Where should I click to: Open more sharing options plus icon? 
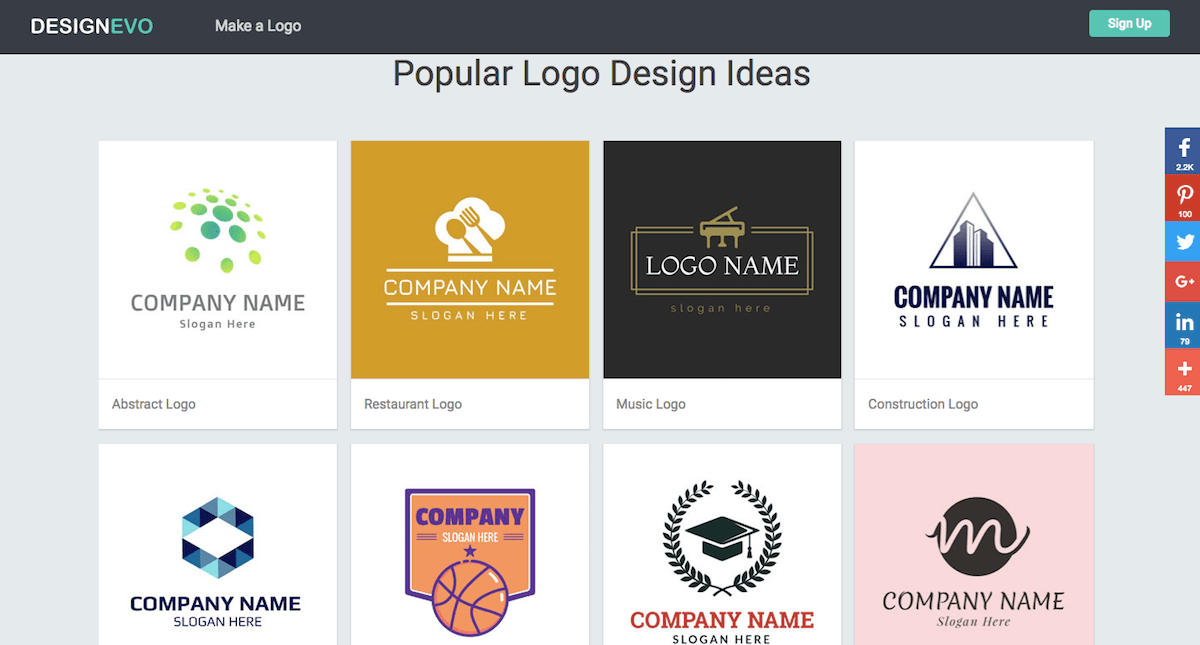click(x=1183, y=371)
